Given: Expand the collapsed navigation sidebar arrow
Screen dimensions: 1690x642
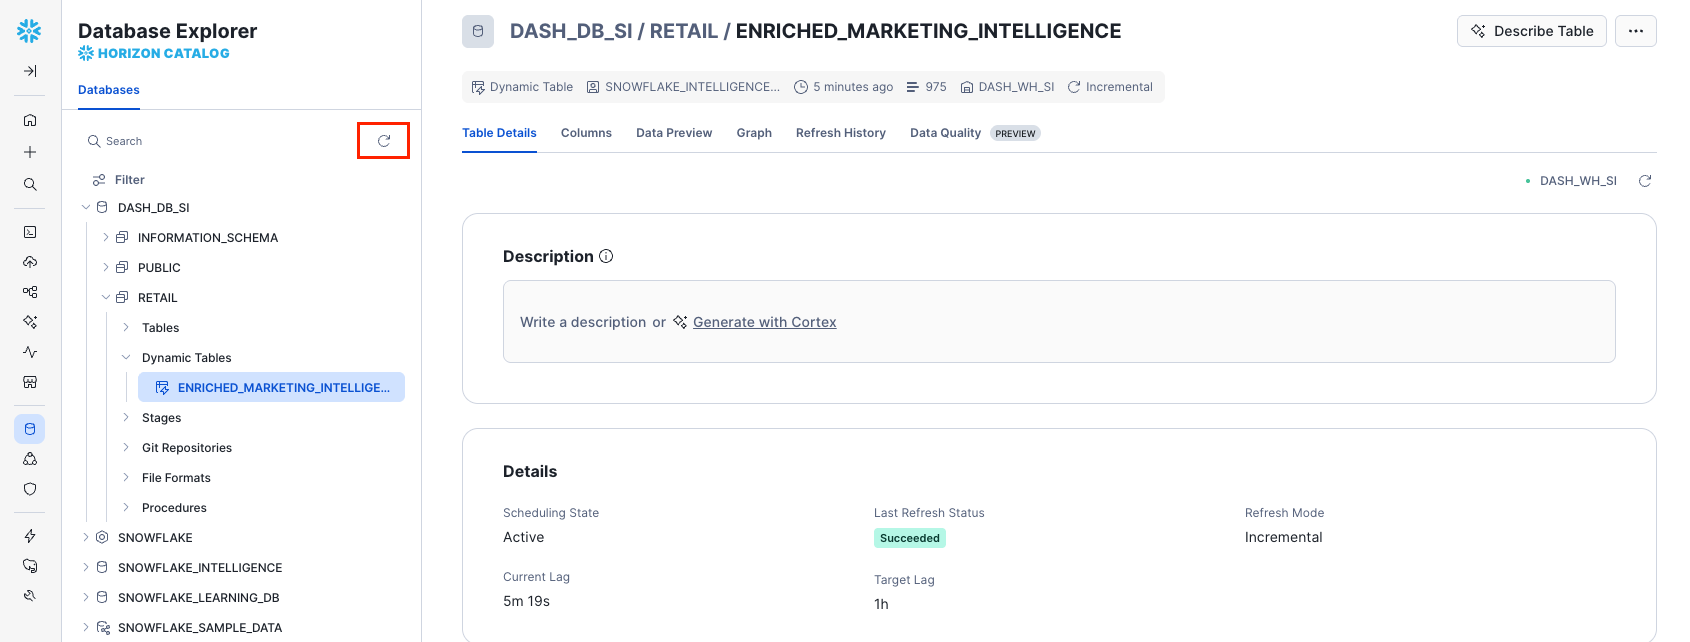Looking at the screenshot, I should pos(30,71).
